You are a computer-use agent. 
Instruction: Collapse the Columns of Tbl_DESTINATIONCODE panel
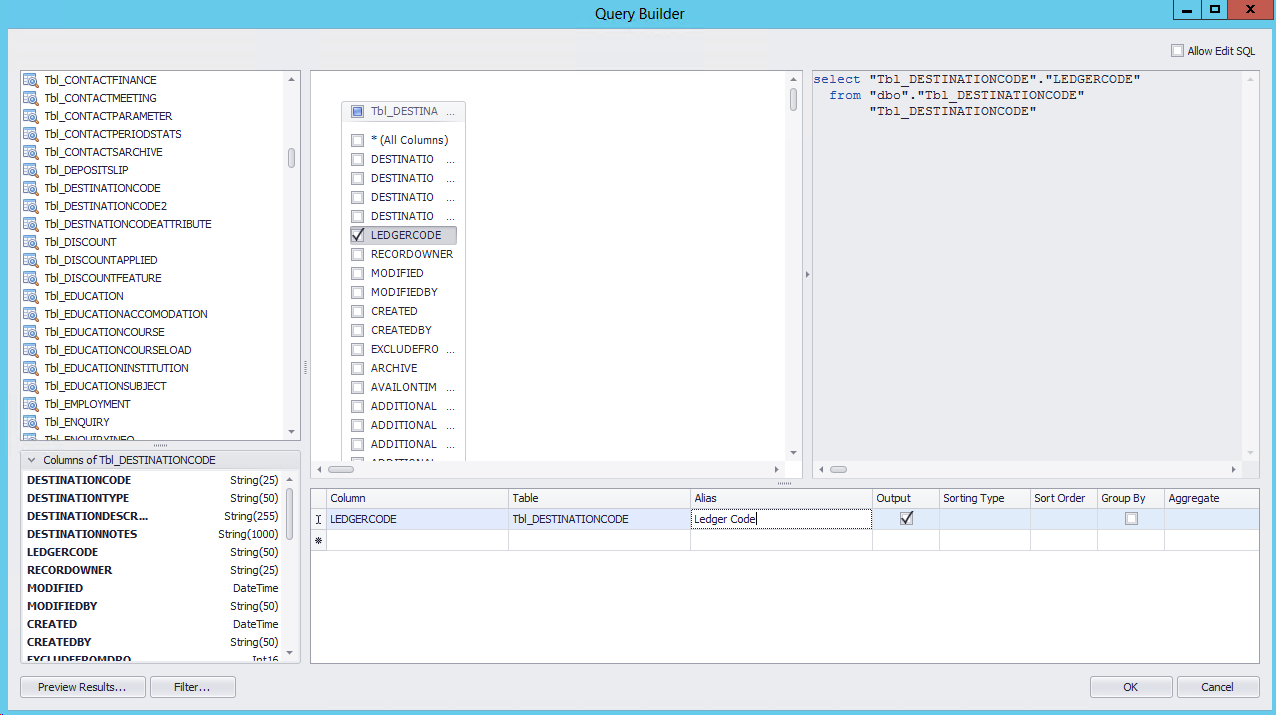(31, 460)
